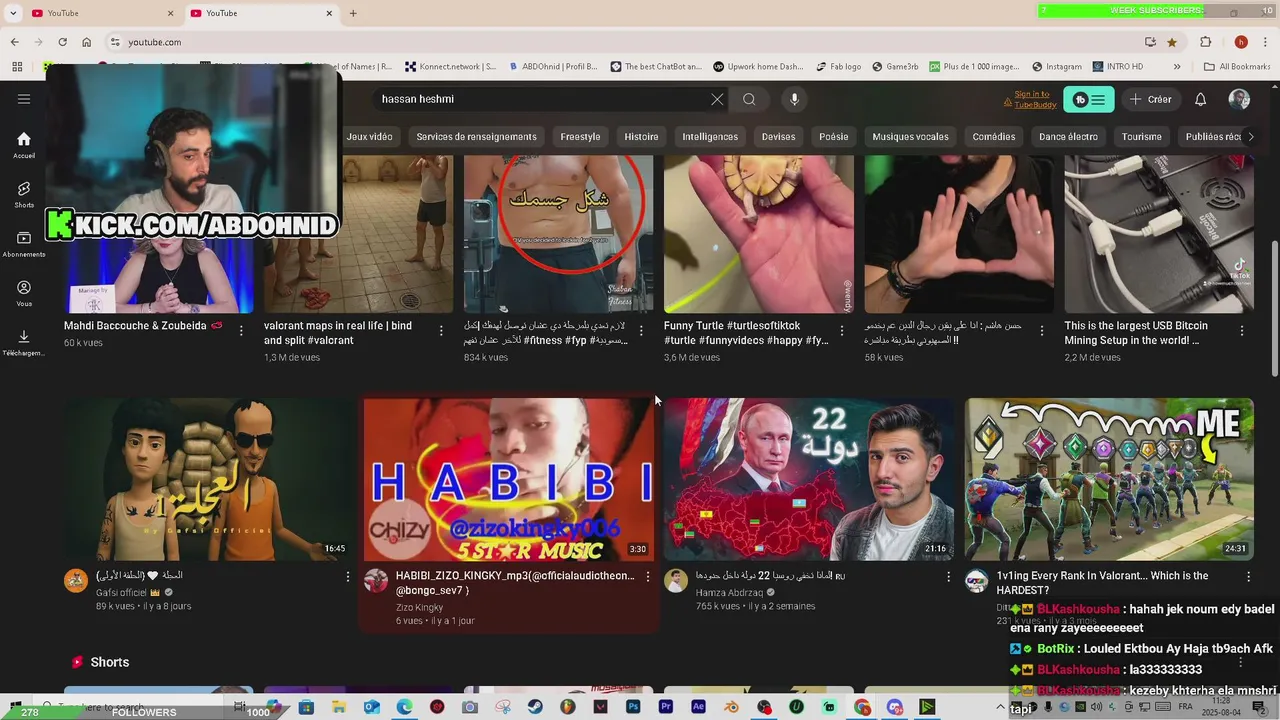
Task: Open 1v1ing Every Rank In Valorant thumbnail
Action: click(1109, 480)
